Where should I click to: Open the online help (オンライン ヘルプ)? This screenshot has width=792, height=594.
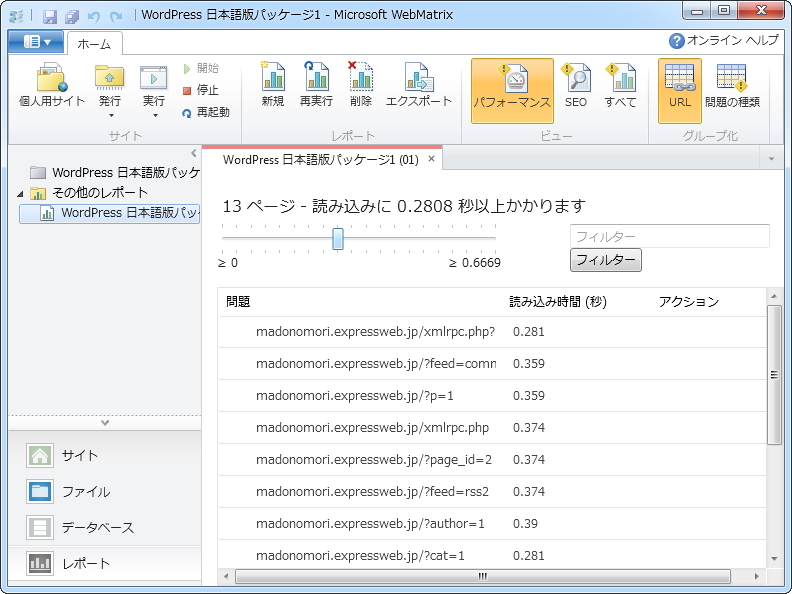[723, 40]
